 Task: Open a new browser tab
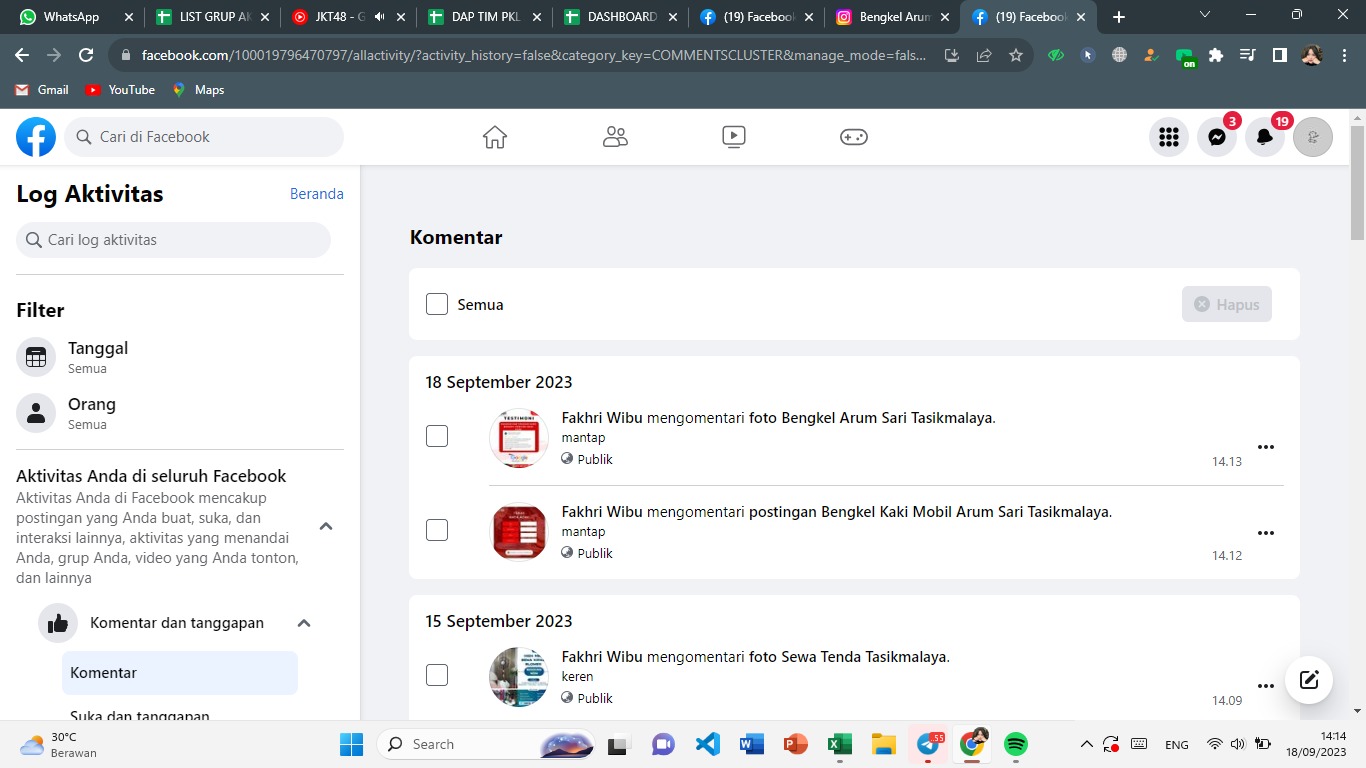(1119, 17)
